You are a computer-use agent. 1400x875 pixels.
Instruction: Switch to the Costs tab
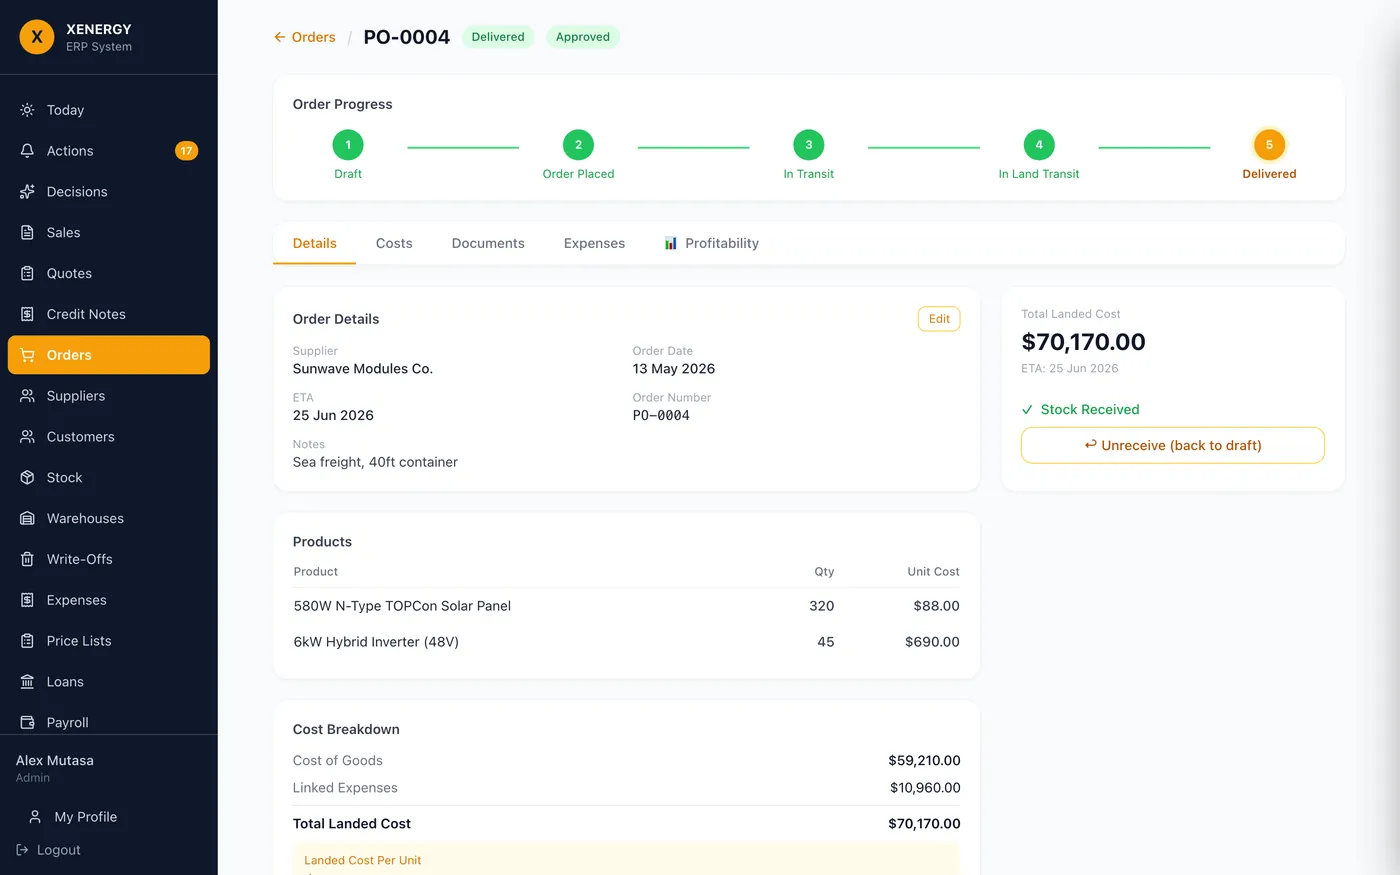pos(394,243)
